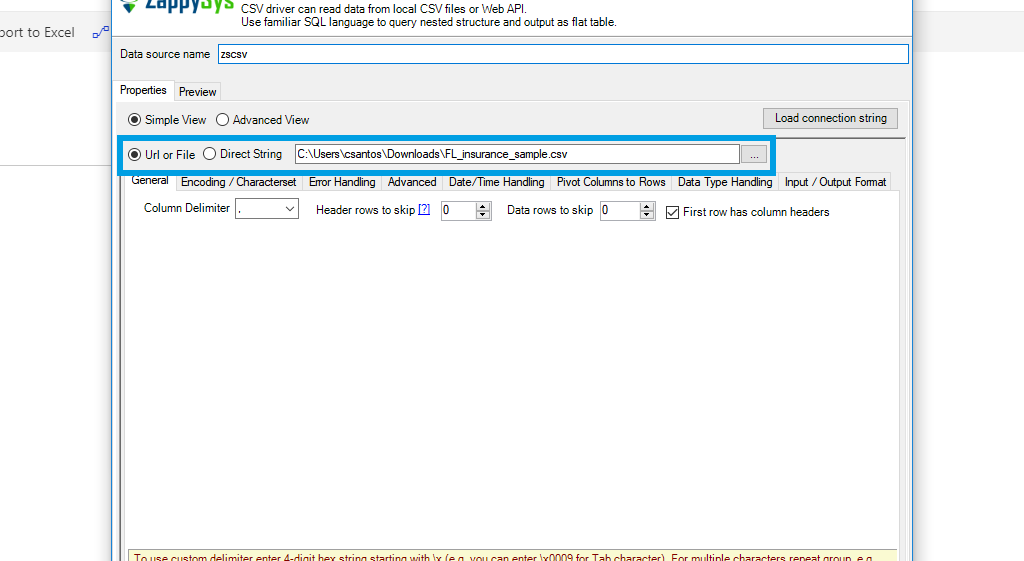
Task: Select the Advanced View radio button
Action: coord(223,120)
